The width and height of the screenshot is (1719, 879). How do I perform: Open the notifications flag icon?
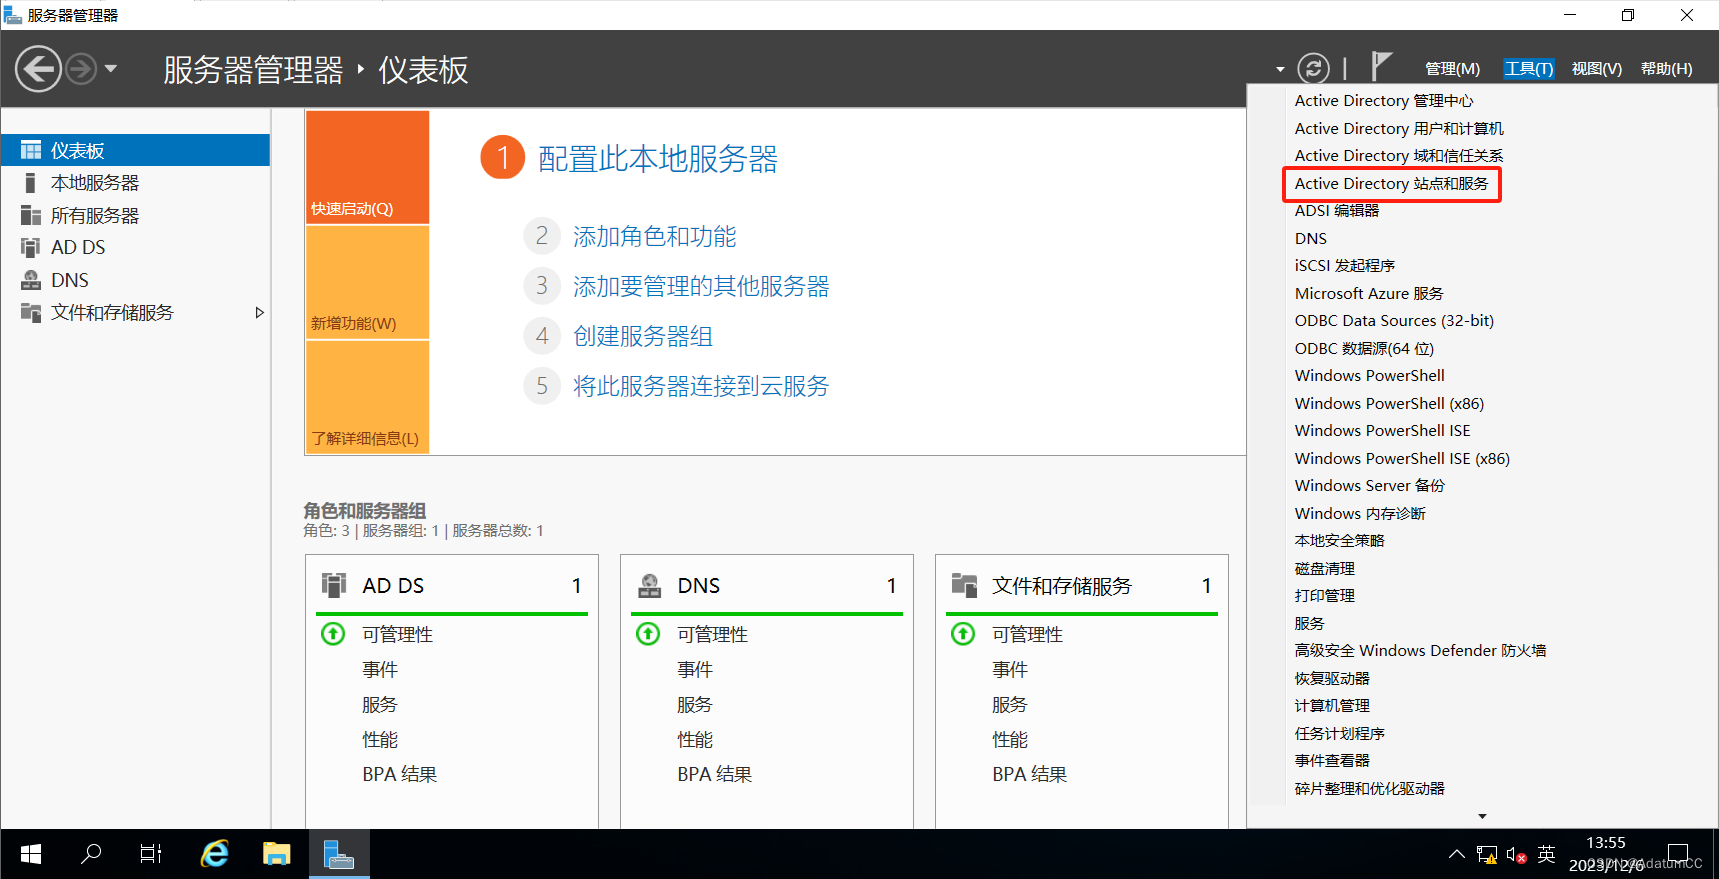[1381, 66]
